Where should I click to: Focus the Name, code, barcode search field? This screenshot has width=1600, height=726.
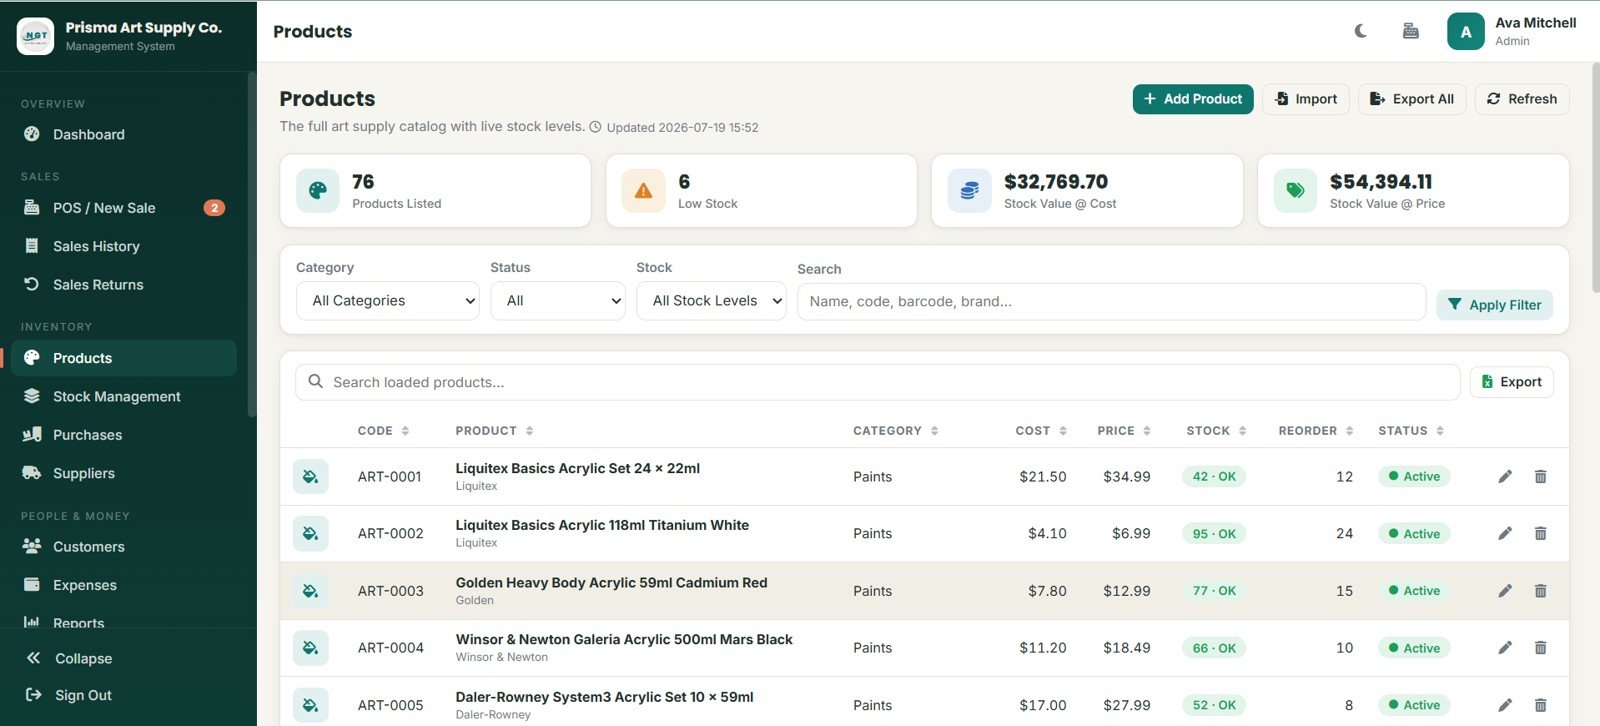click(x=1112, y=302)
